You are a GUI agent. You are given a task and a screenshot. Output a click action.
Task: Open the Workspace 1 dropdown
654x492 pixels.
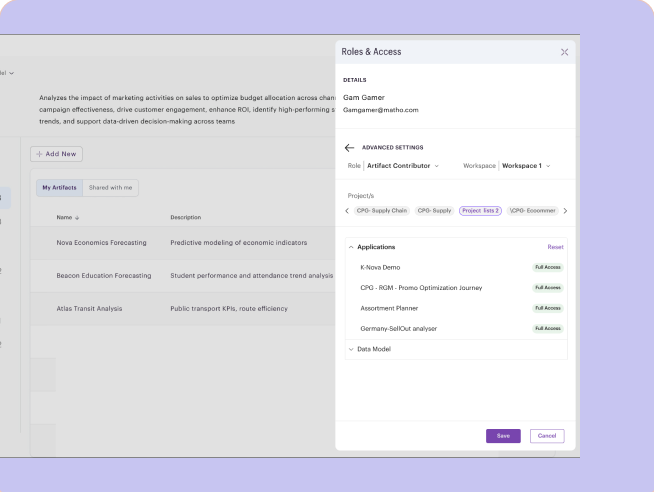click(526, 166)
